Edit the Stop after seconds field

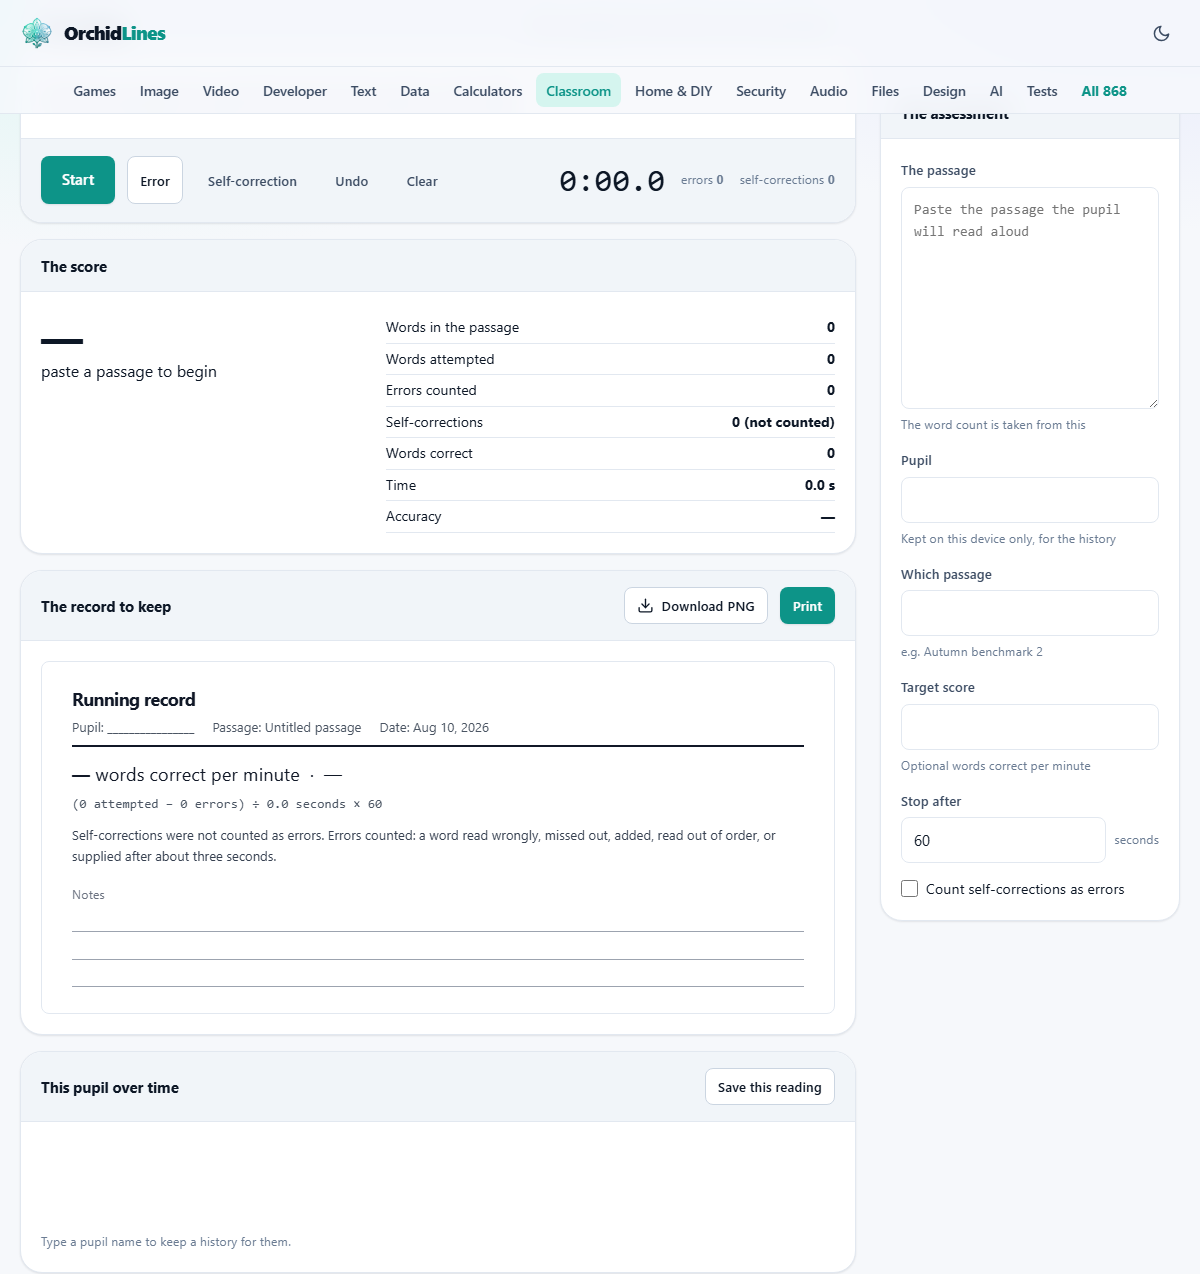pos(1003,840)
